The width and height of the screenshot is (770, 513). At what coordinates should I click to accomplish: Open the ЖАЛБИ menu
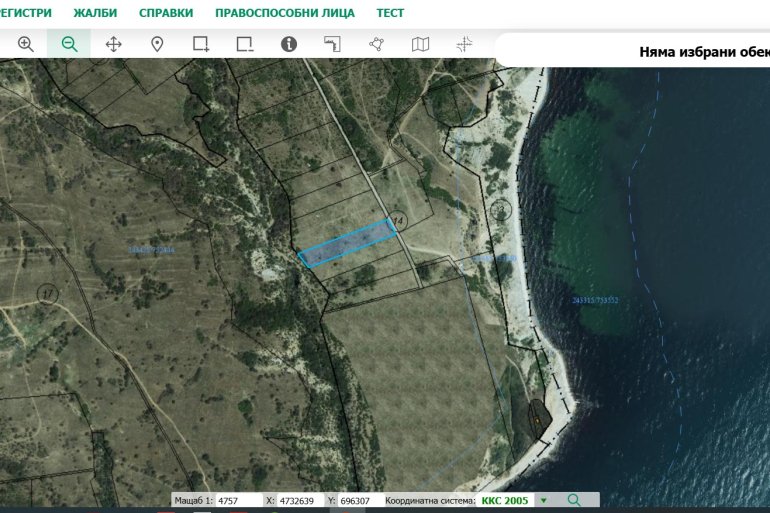pos(95,13)
